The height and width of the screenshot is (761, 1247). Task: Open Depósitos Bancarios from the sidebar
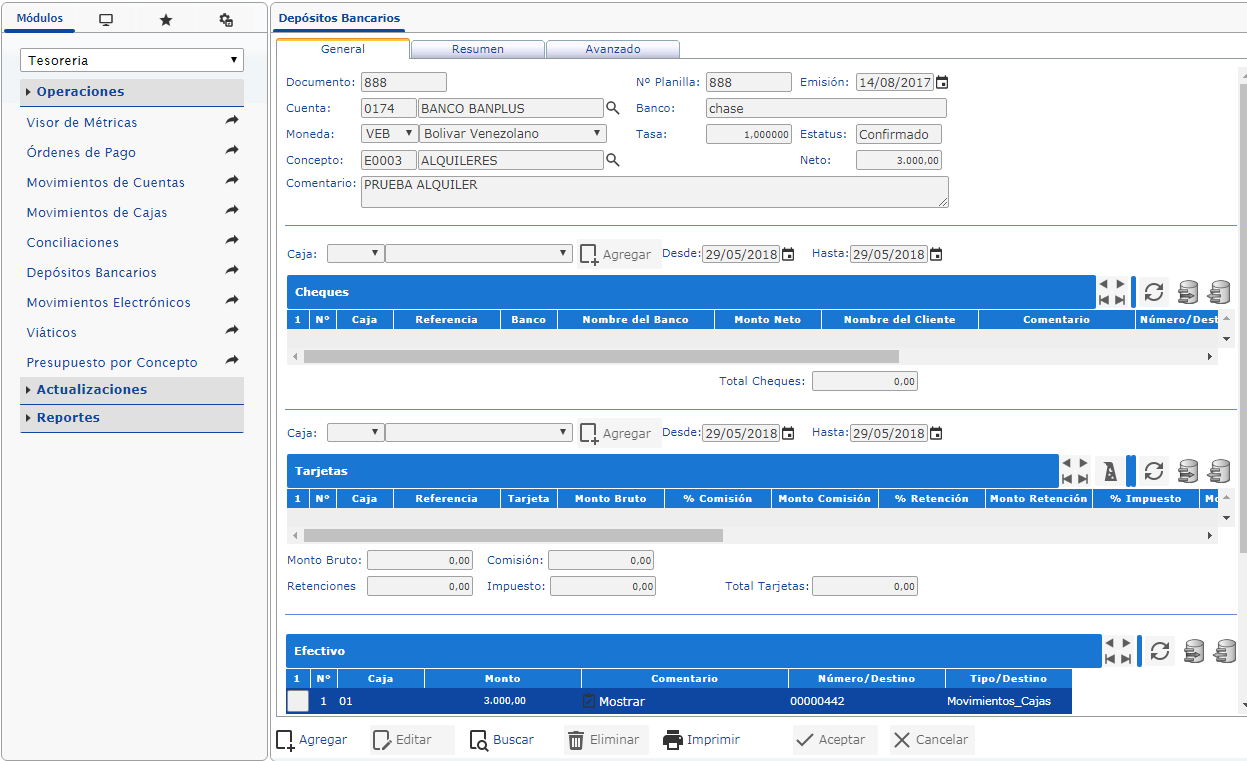click(x=92, y=272)
